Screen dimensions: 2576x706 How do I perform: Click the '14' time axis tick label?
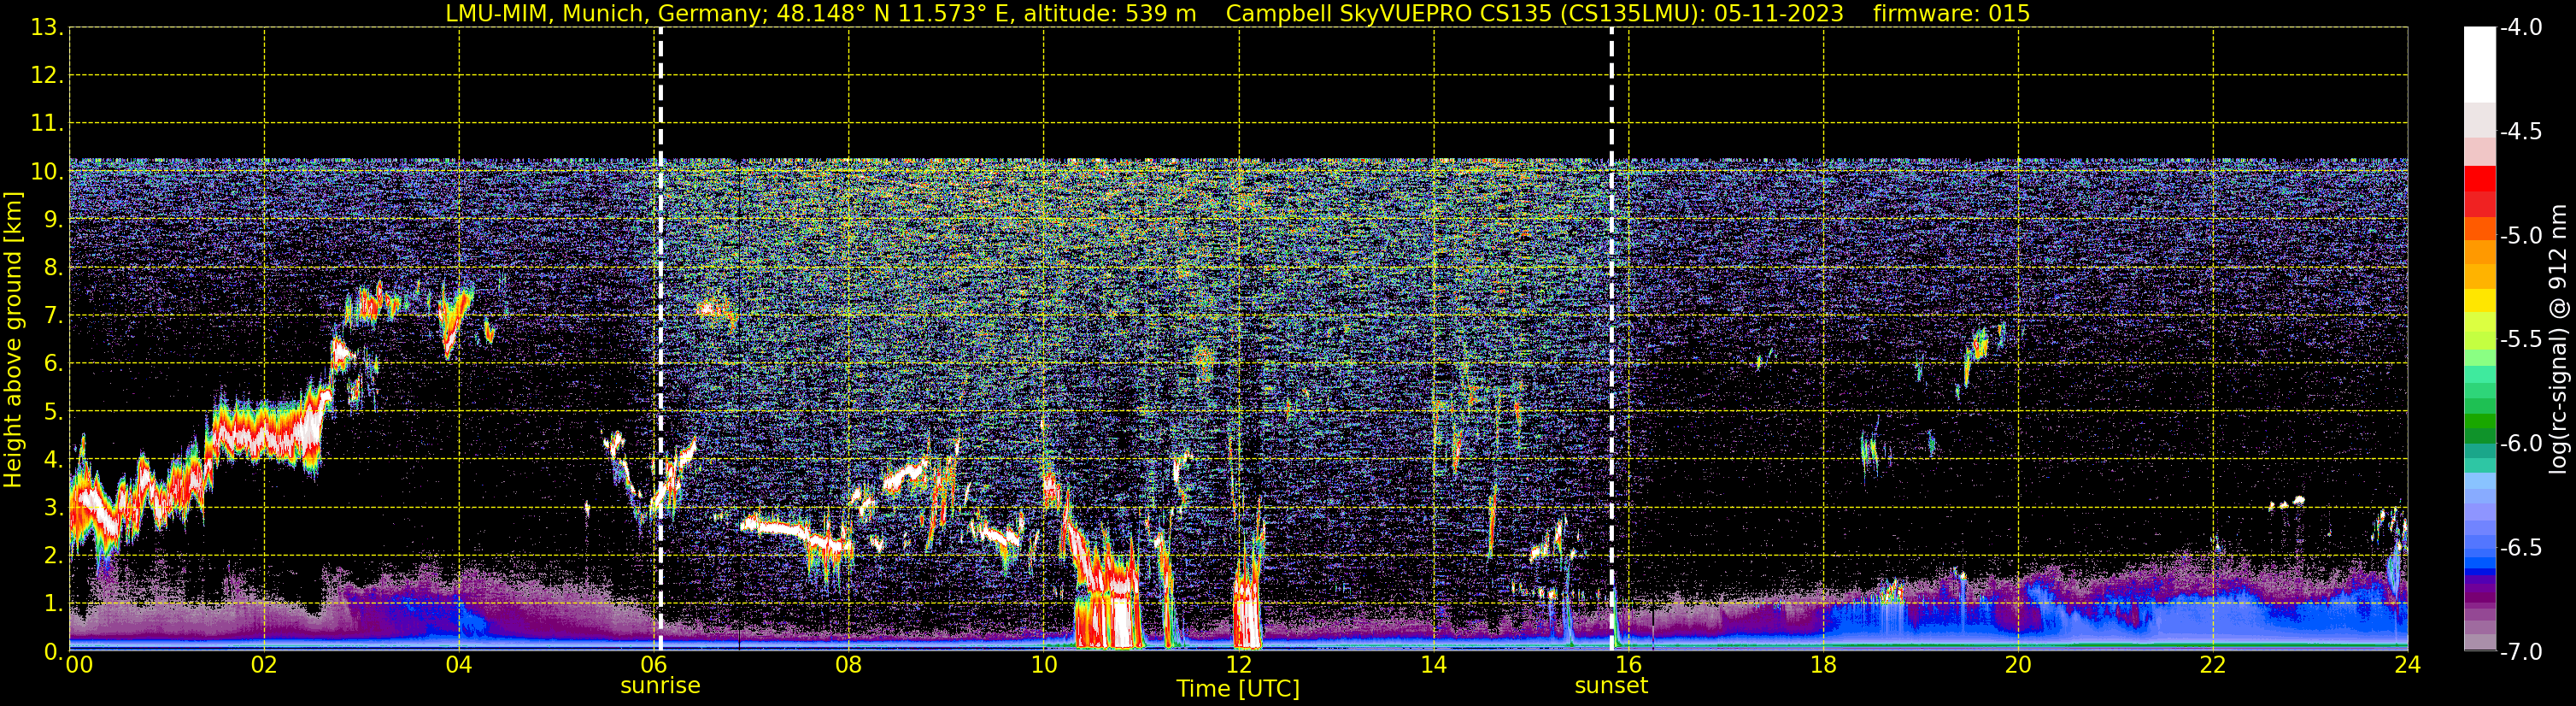tap(1434, 664)
